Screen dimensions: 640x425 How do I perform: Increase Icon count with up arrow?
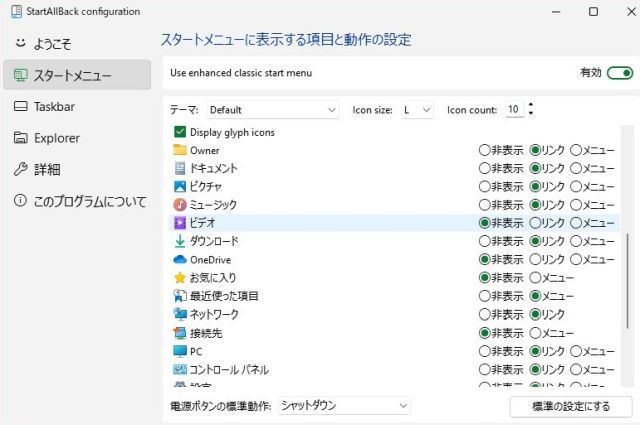[531, 105]
